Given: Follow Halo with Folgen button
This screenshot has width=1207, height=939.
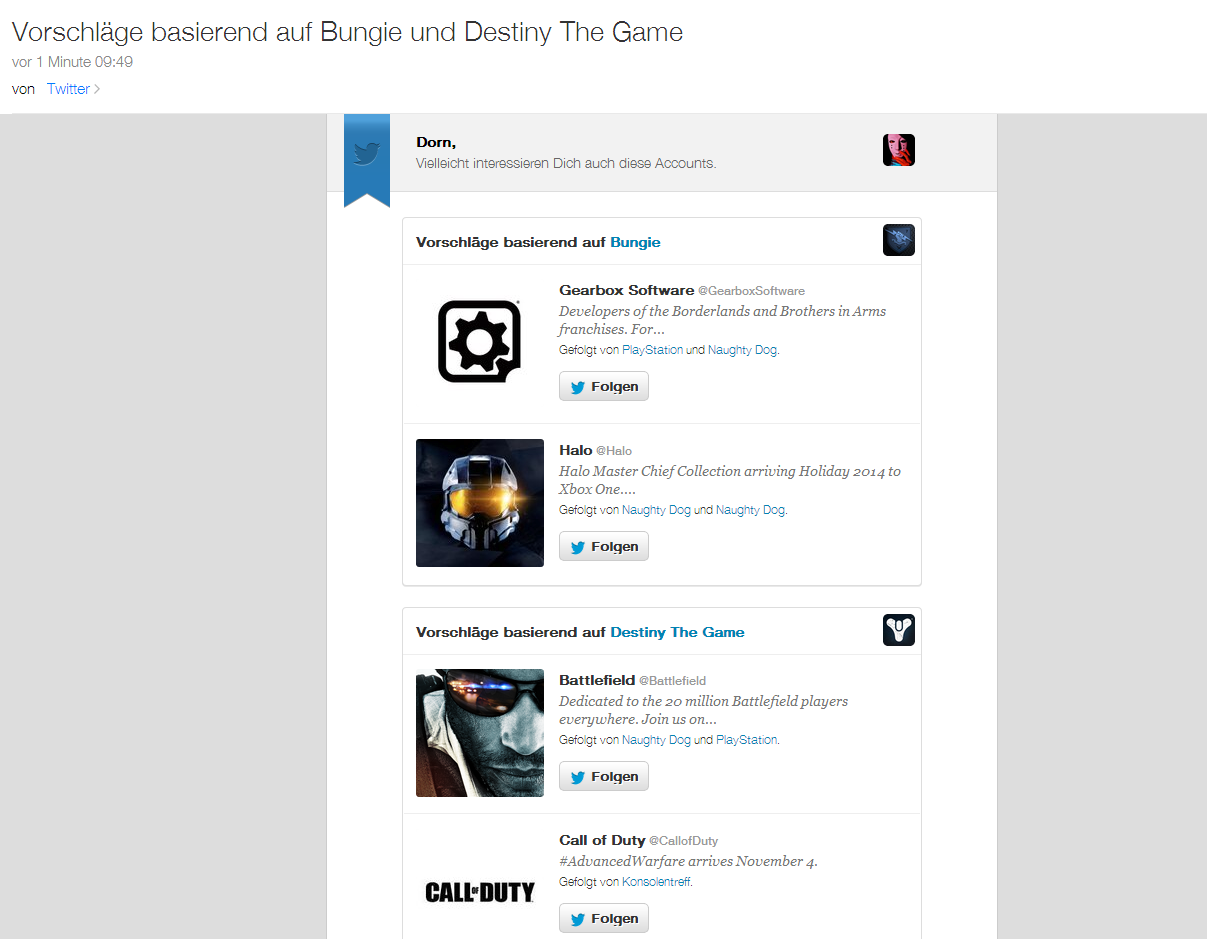Looking at the screenshot, I should pos(604,546).
